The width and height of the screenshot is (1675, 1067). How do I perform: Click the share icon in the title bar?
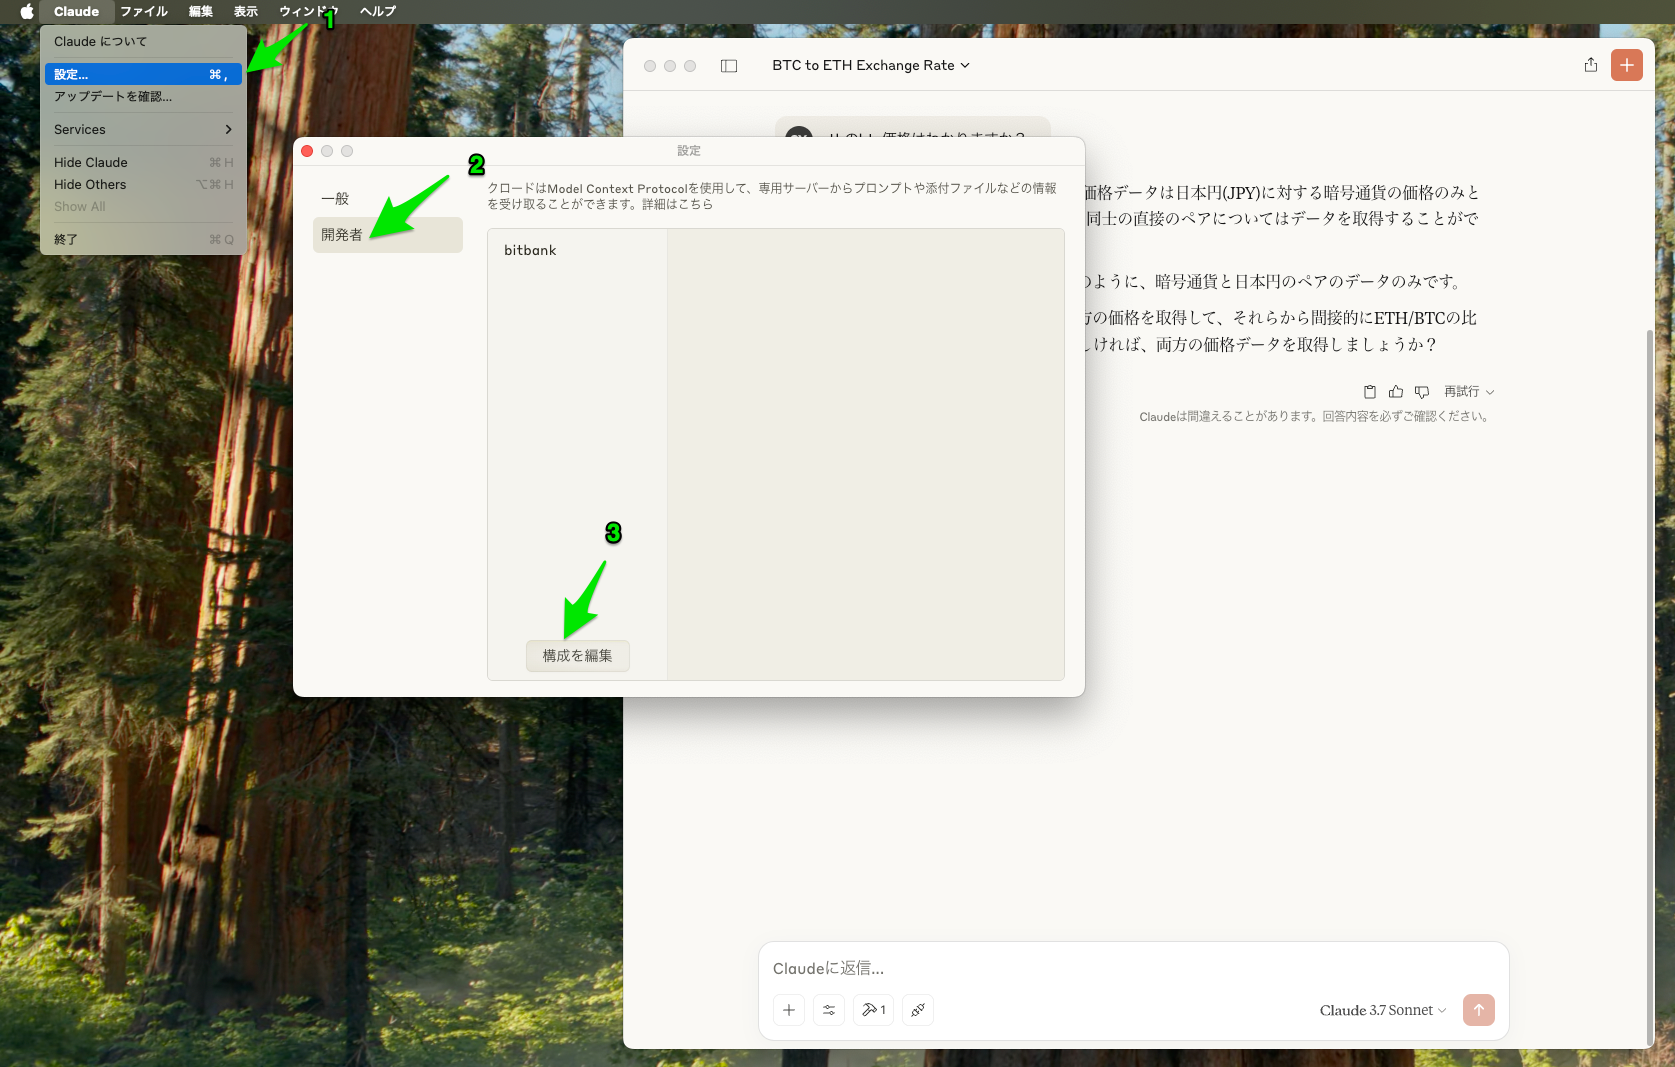coord(1590,65)
